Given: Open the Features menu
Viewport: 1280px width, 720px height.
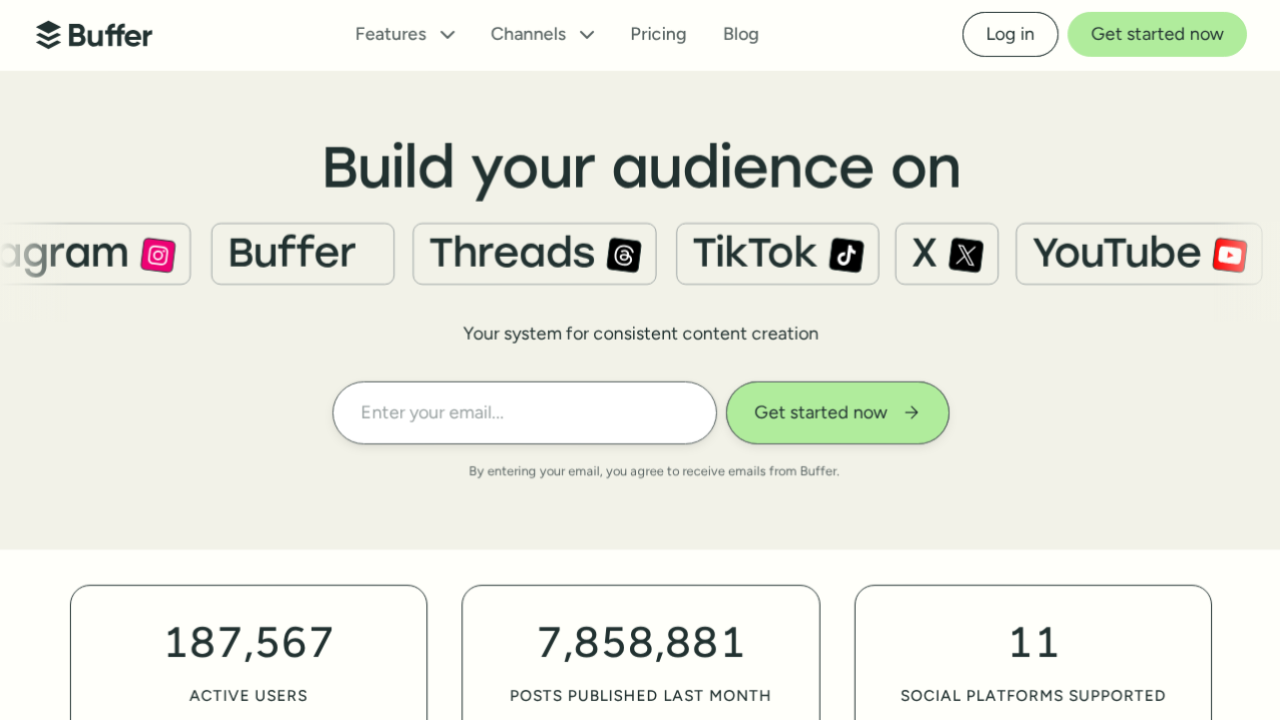Looking at the screenshot, I should tap(405, 34).
